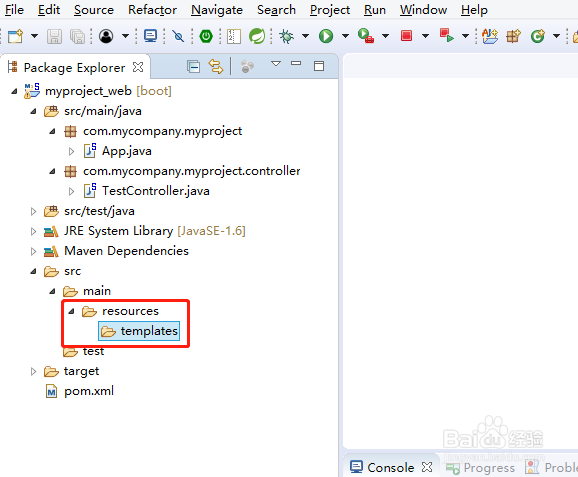Click the red Stop square icon

click(406, 36)
